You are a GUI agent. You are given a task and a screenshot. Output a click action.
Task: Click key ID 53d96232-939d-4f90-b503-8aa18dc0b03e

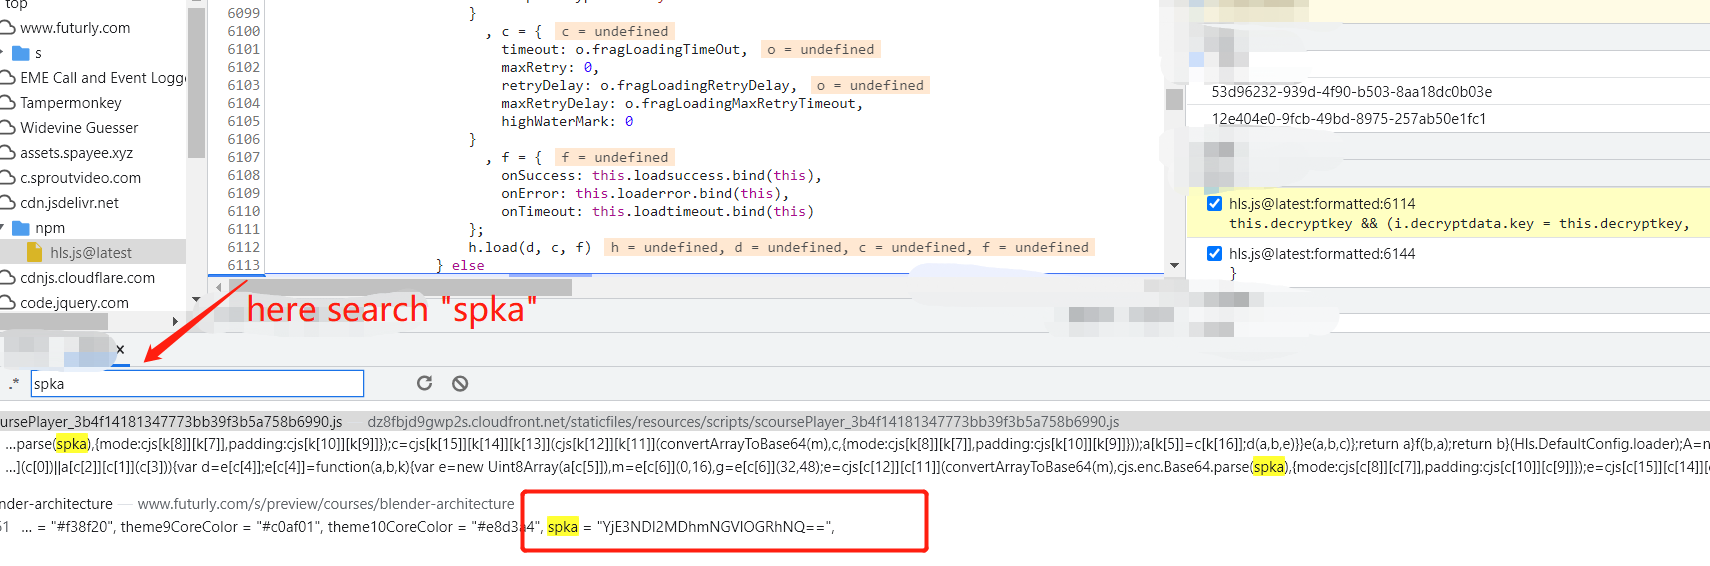pyautogui.click(x=1352, y=91)
